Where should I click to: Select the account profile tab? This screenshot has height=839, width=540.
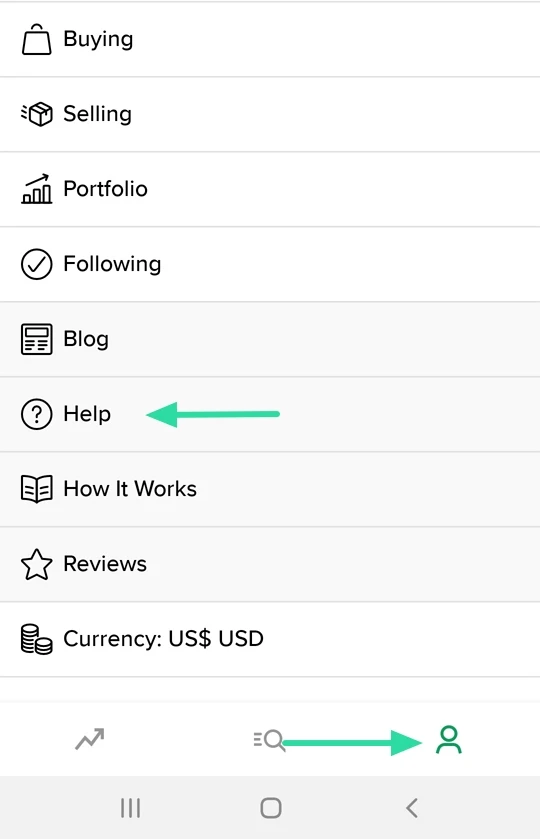pos(448,739)
